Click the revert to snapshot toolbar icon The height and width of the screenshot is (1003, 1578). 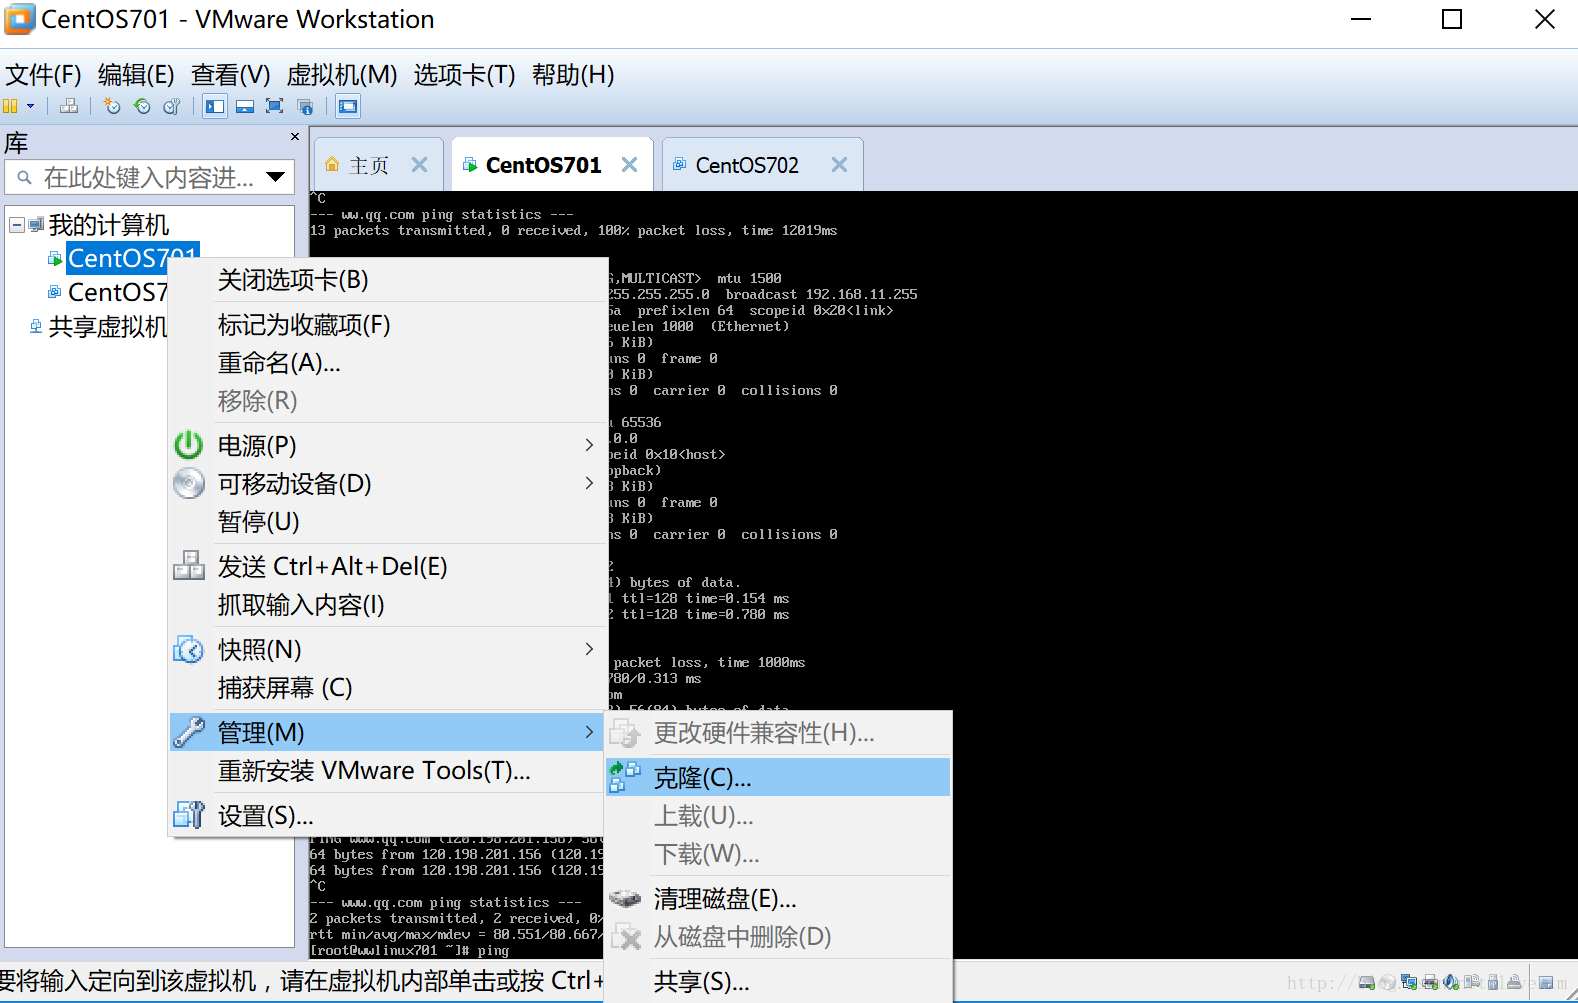(142, 106)
